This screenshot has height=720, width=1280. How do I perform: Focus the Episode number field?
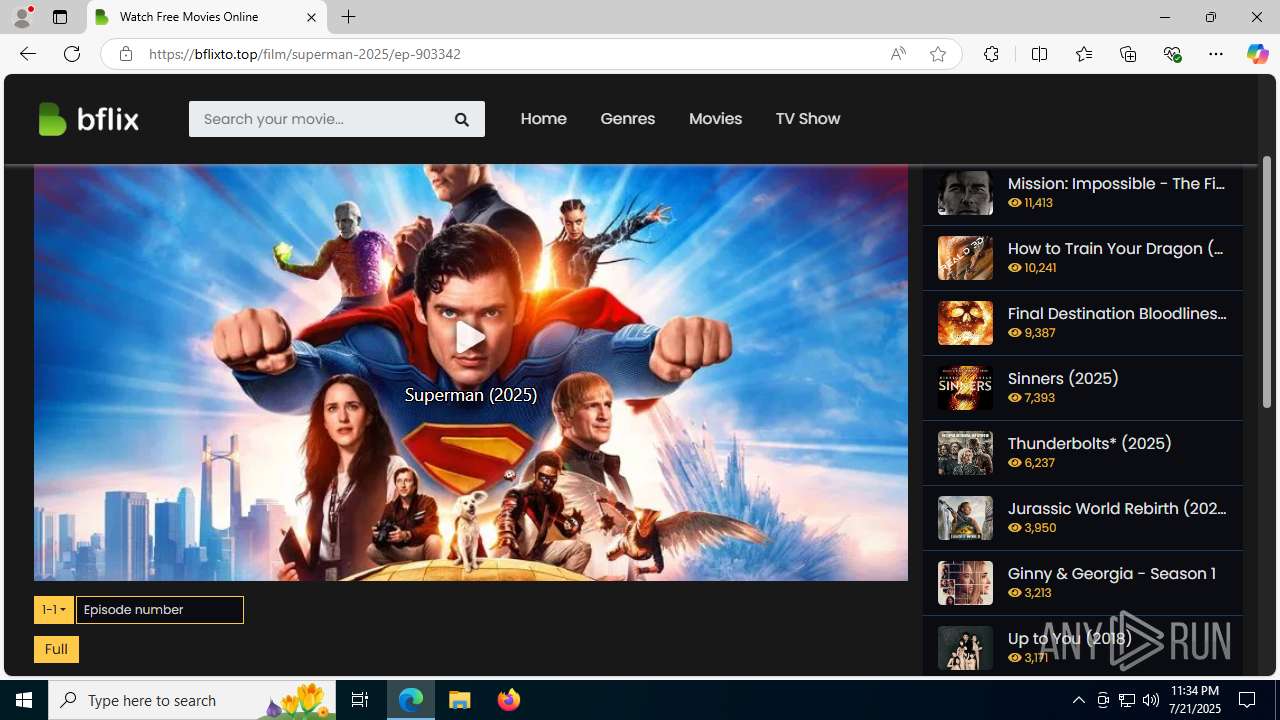pos(160,610)
